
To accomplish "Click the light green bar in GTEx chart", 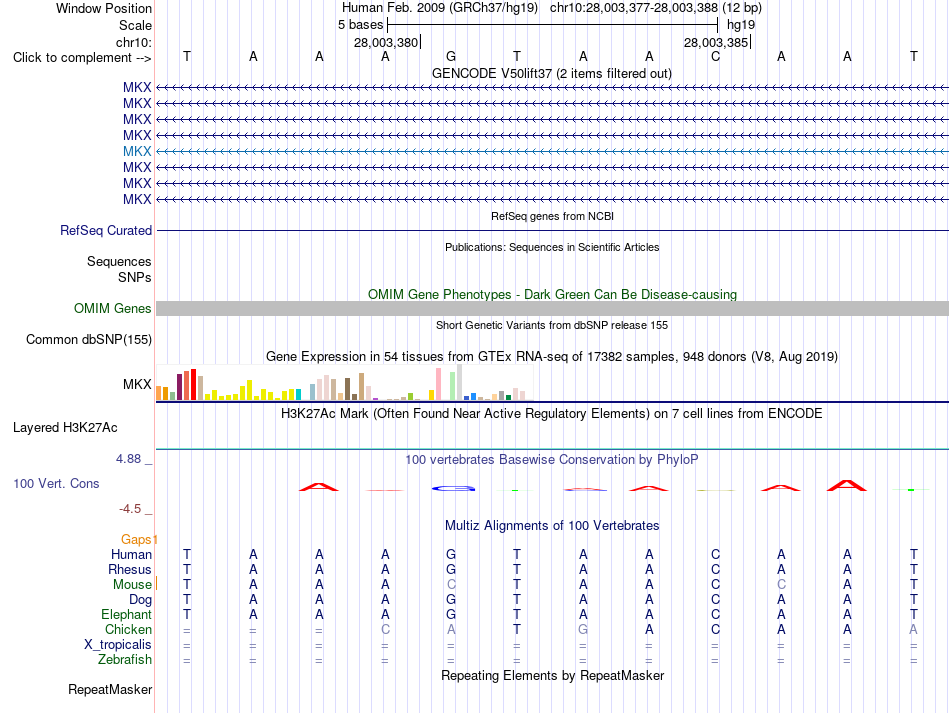I will (x=453, y=386).
